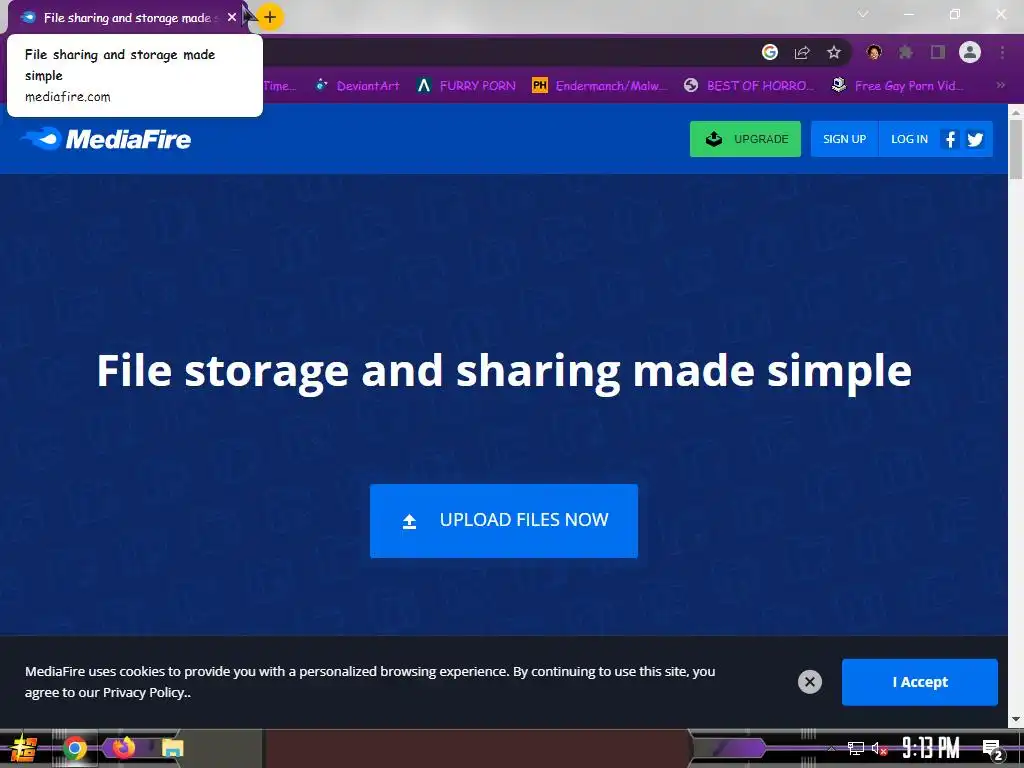Click the page scrollbar down arrow

[1016, 719]
